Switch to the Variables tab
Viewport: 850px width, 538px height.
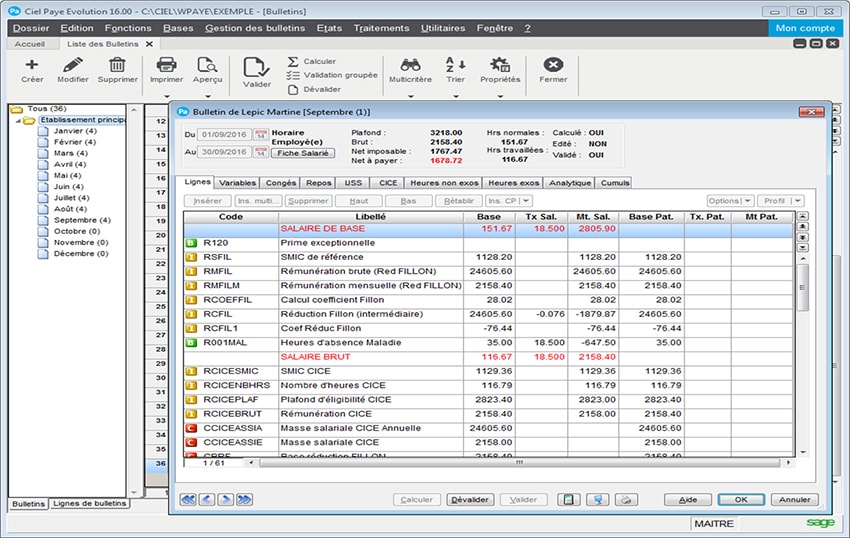click(237, 183)
